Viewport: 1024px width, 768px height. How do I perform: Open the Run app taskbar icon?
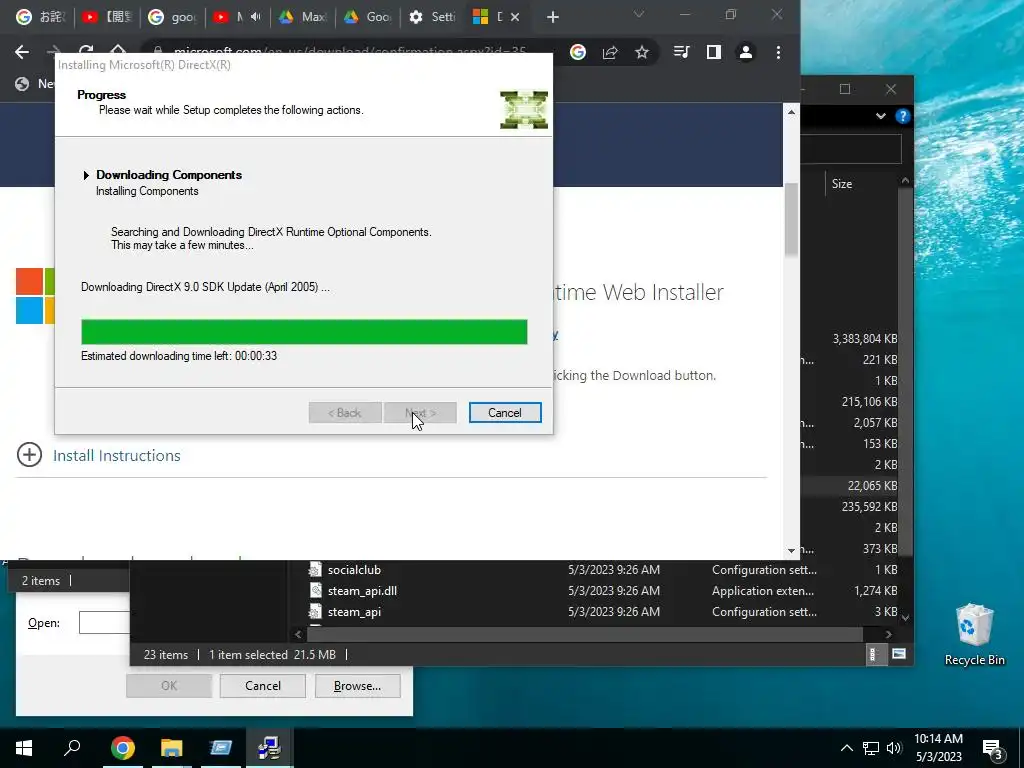tap(221, 748)
